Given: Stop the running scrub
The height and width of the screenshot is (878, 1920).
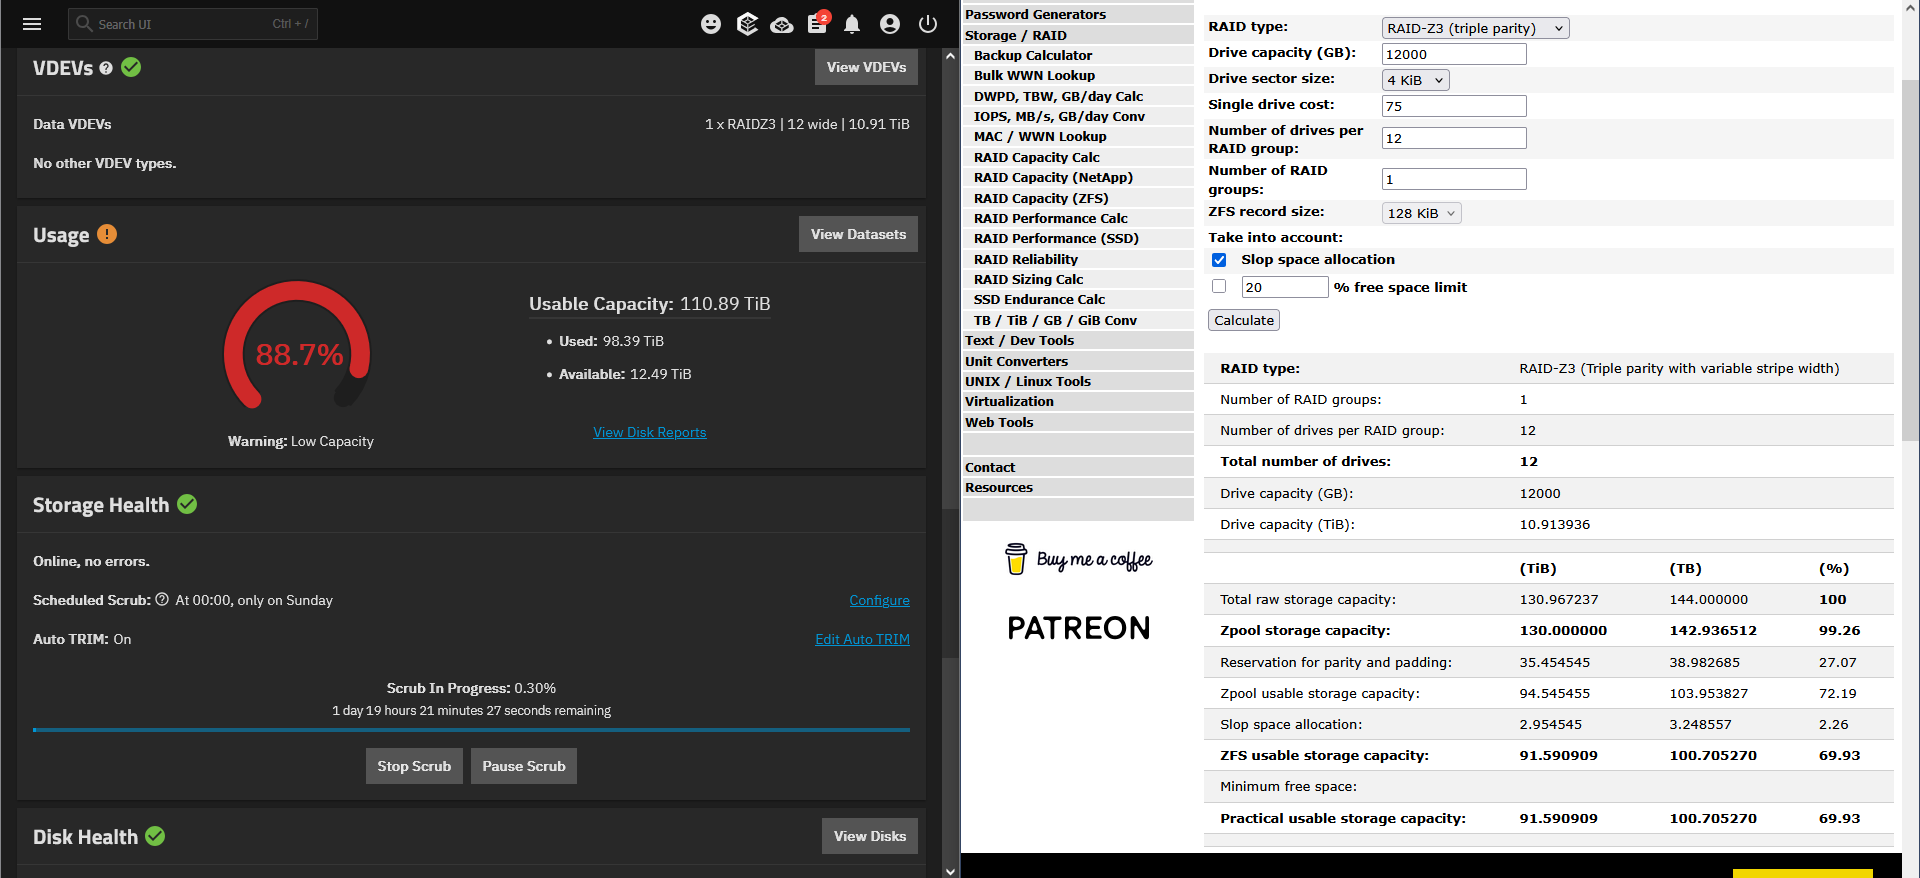Looking at the screenshot, I should tap(414, 766).
